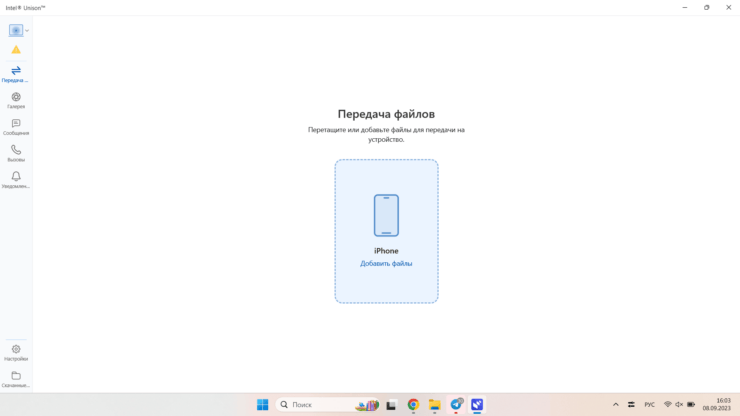Click the volume icon in system tray
The image size is (740, 416).
tap(679, 405)
